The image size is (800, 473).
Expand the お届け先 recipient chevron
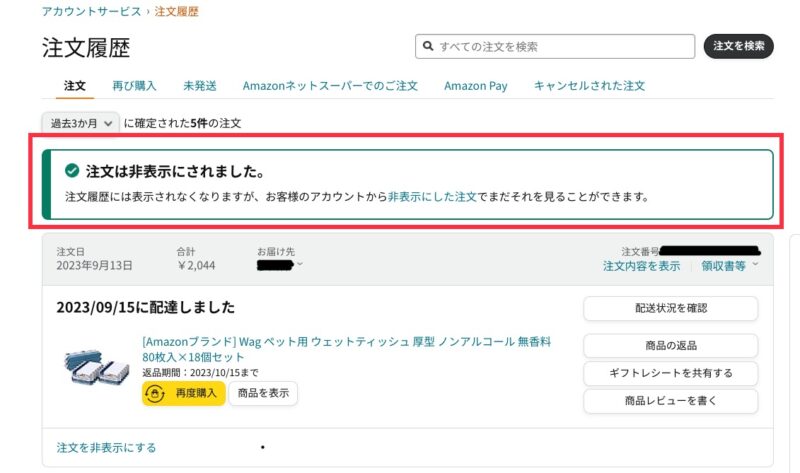(x=299, y=264)
